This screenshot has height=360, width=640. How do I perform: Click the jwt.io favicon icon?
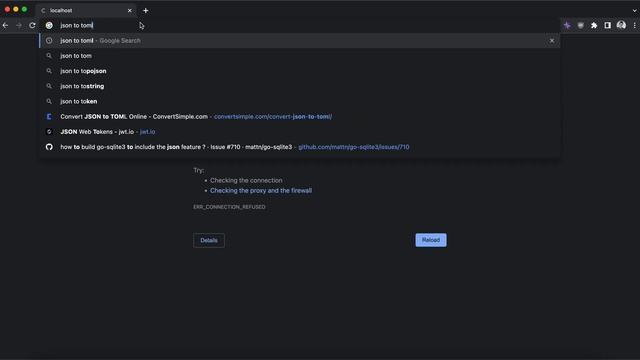click(49, 132)
